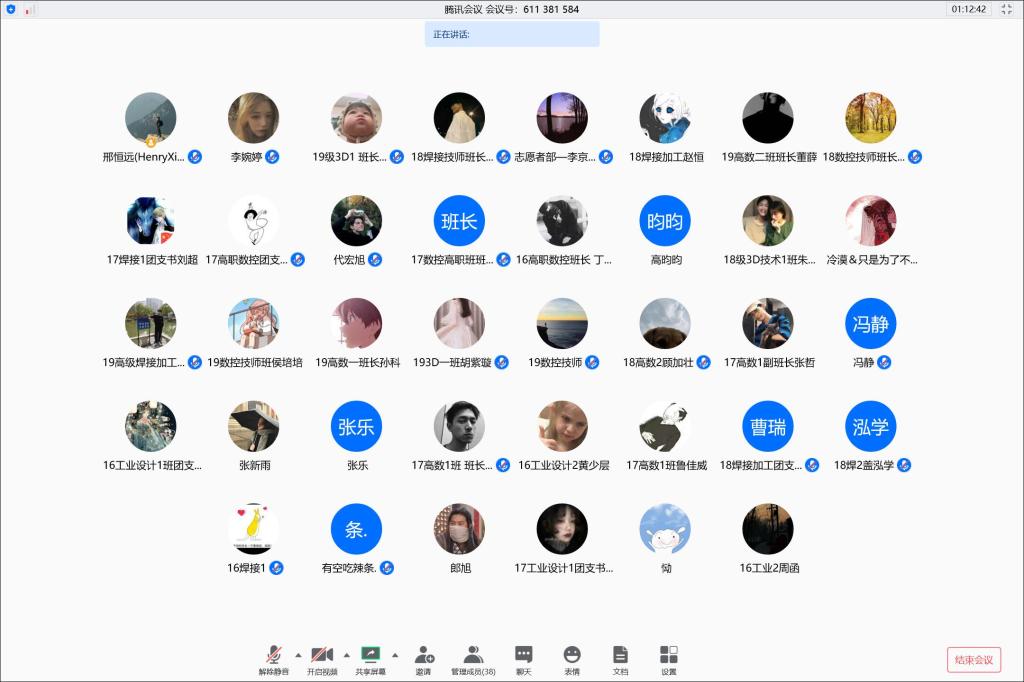The height and width of the screenshot is (682, 1024).
Task: Select the 曹瑞 blue avatar circle
Action: point(768,427)
